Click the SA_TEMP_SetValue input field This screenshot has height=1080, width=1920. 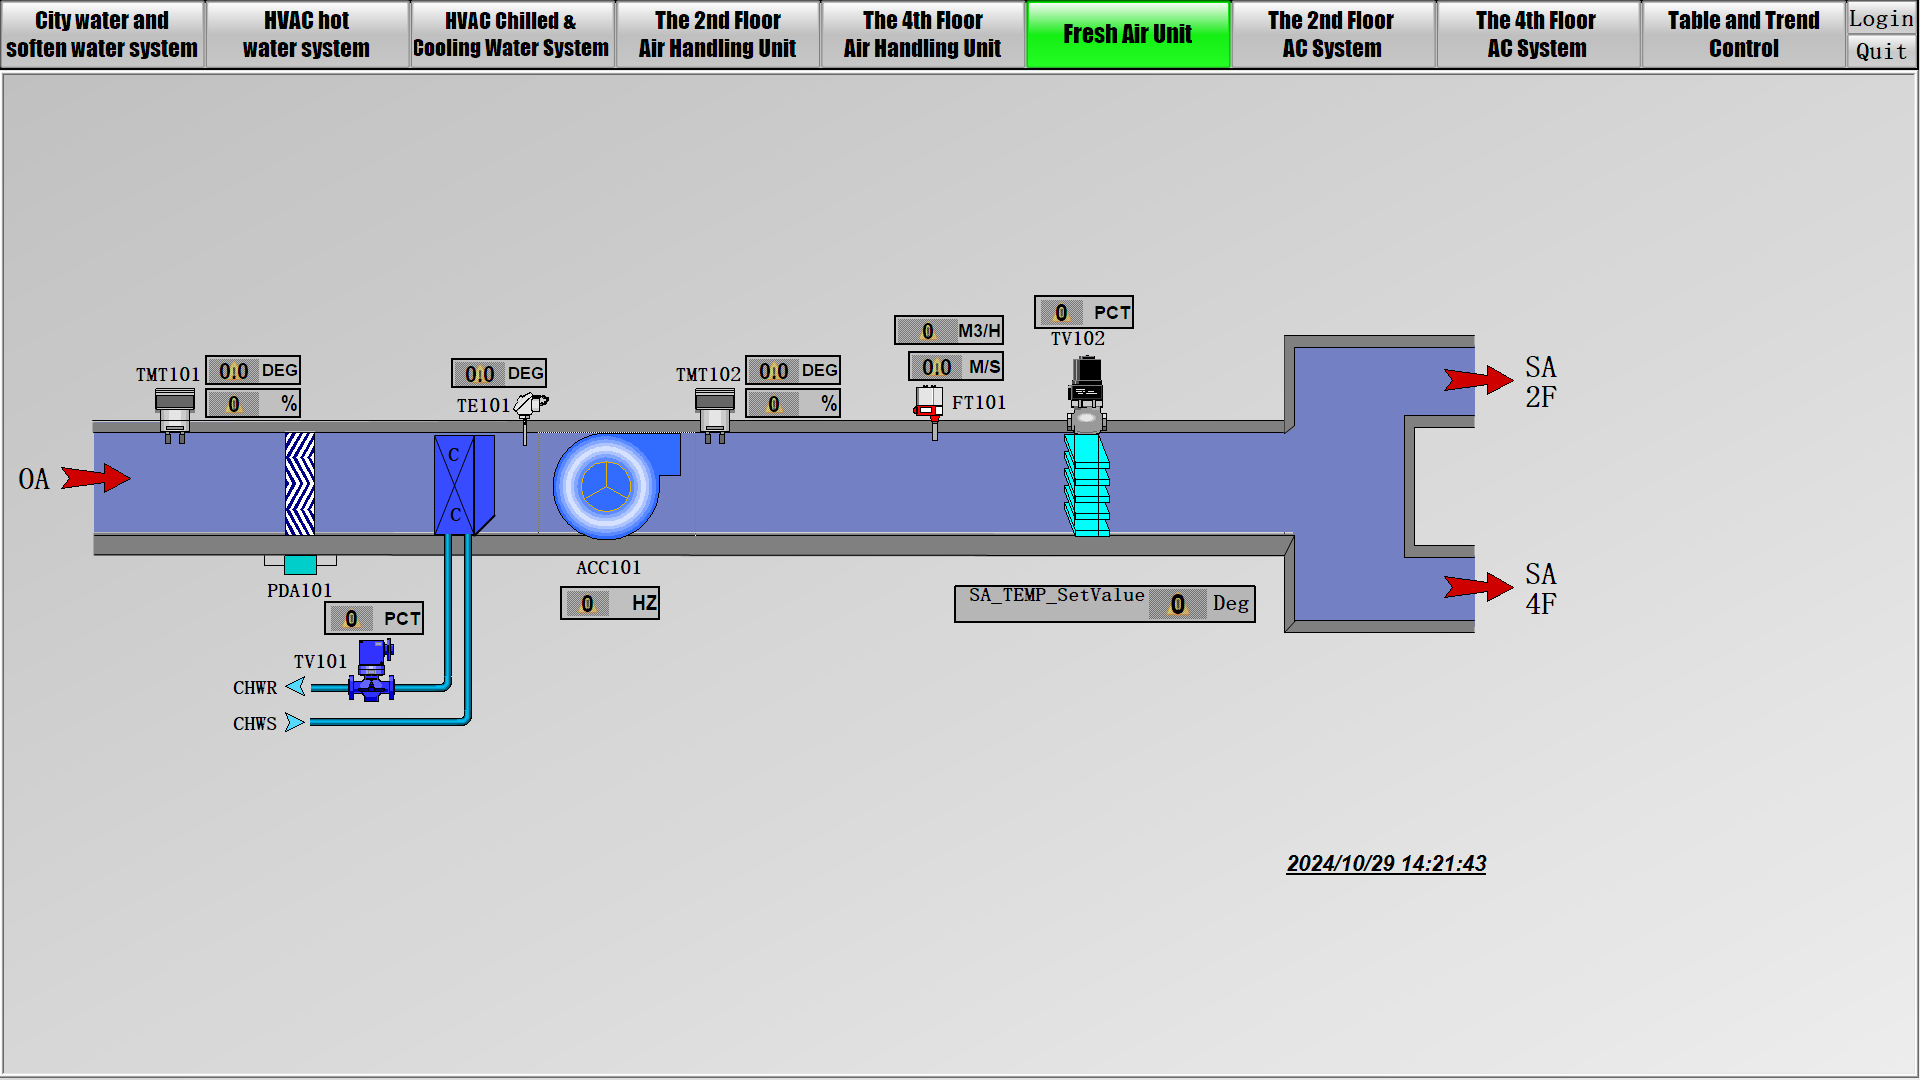tap(1178, 604)
